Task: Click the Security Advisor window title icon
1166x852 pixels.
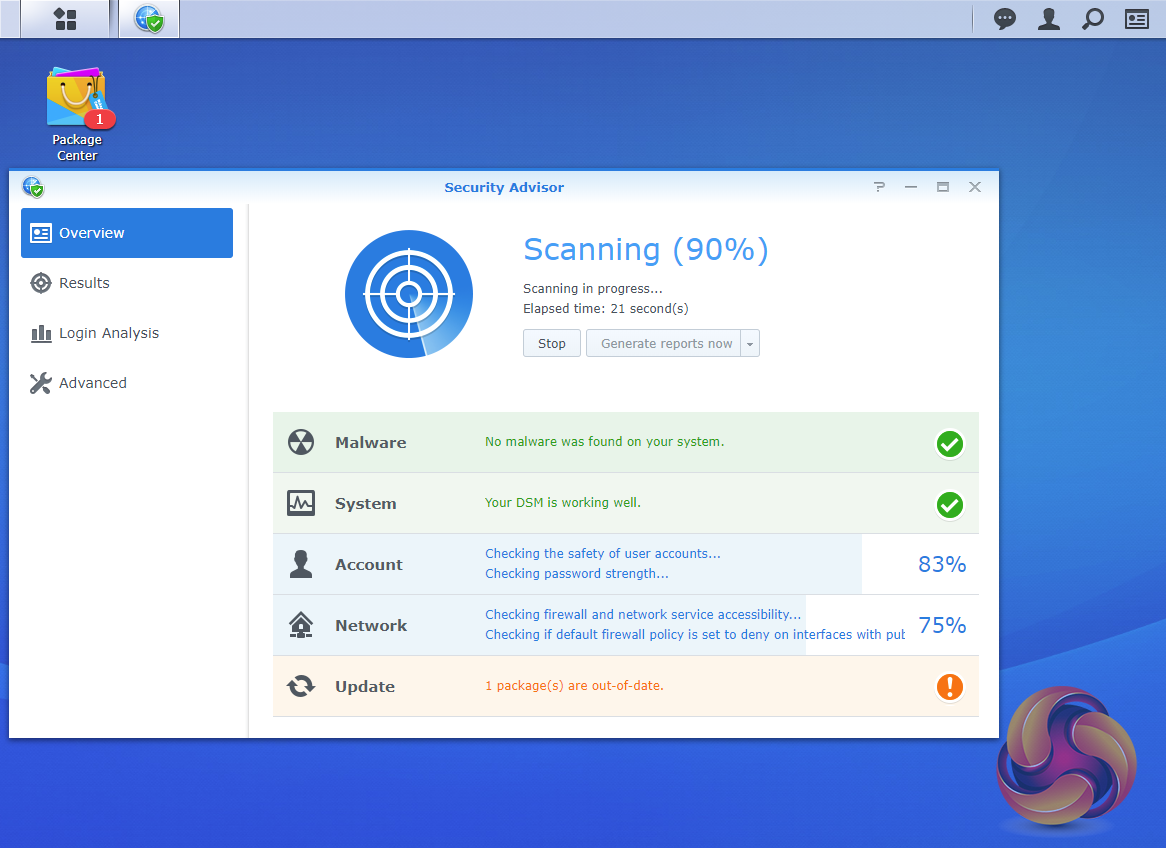Action: click(33, 187)
